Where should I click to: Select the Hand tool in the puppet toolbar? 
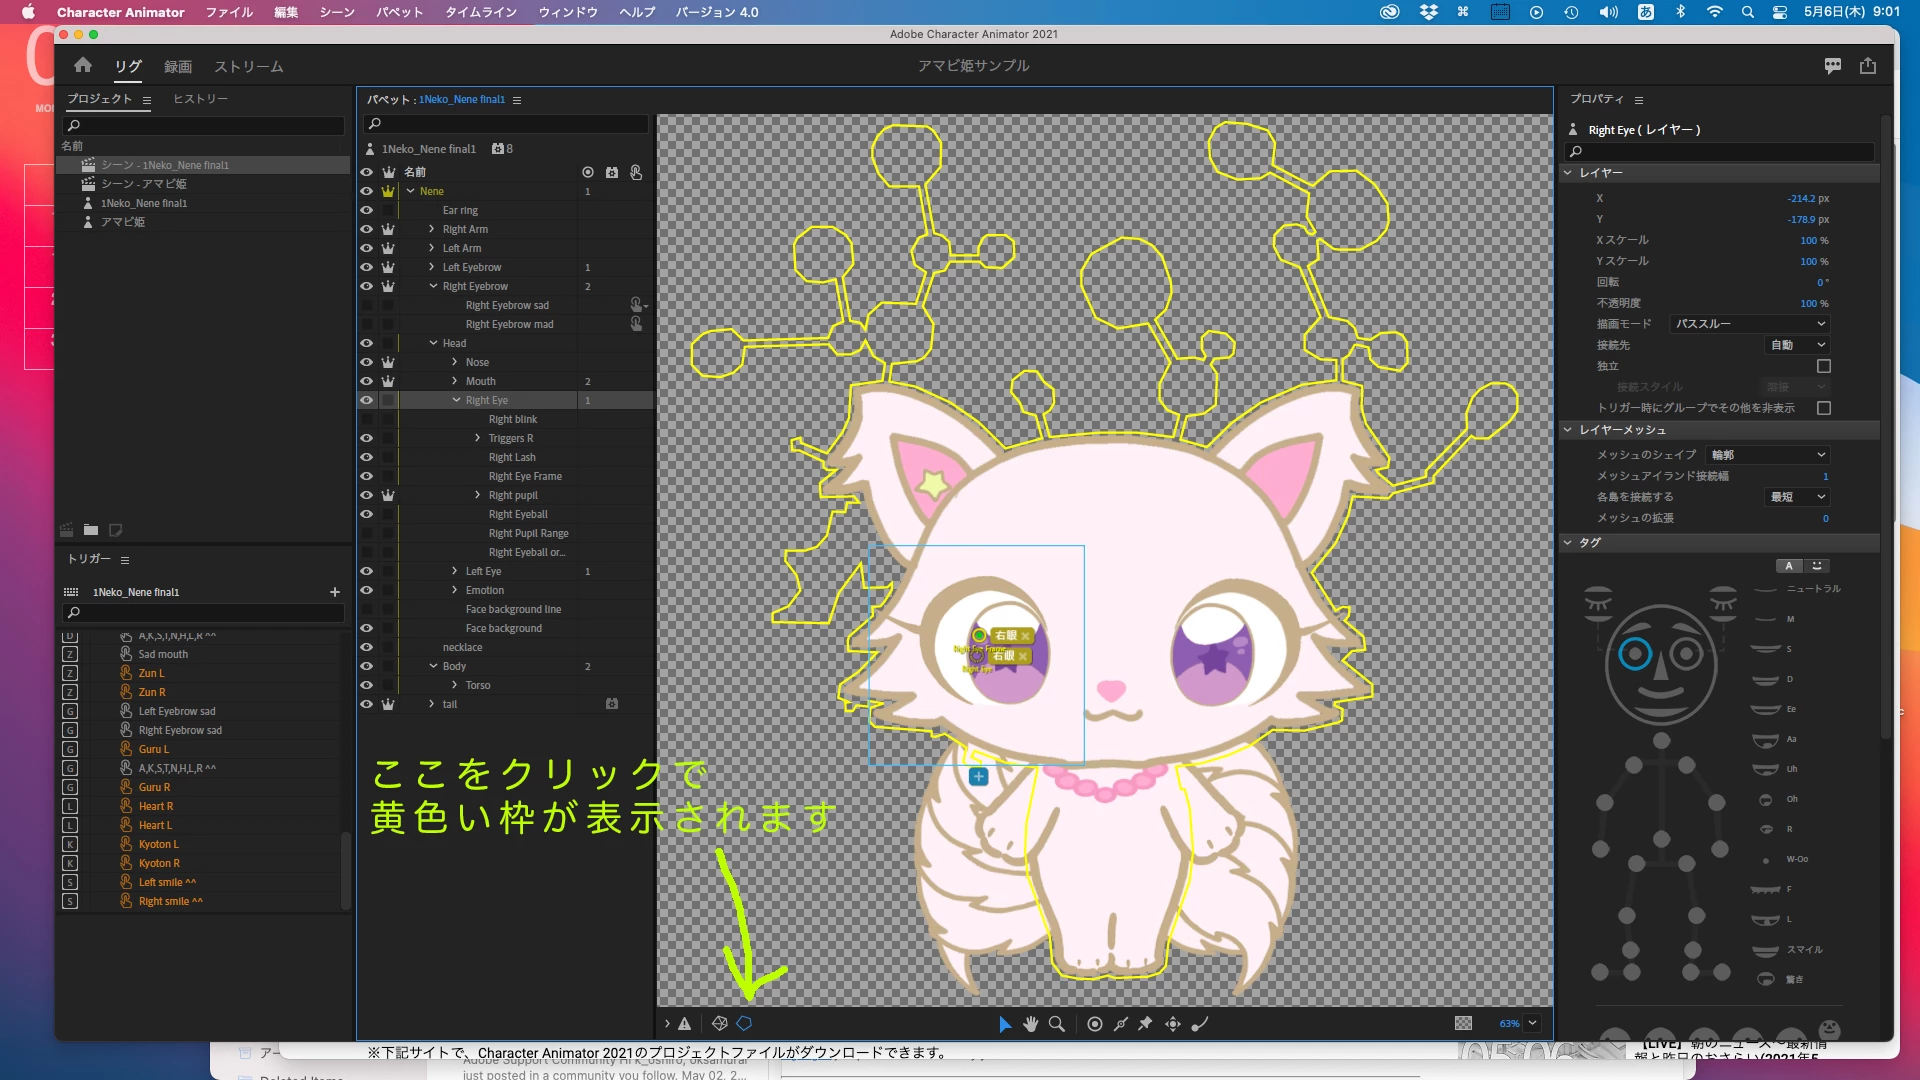pos(1030,1024)
